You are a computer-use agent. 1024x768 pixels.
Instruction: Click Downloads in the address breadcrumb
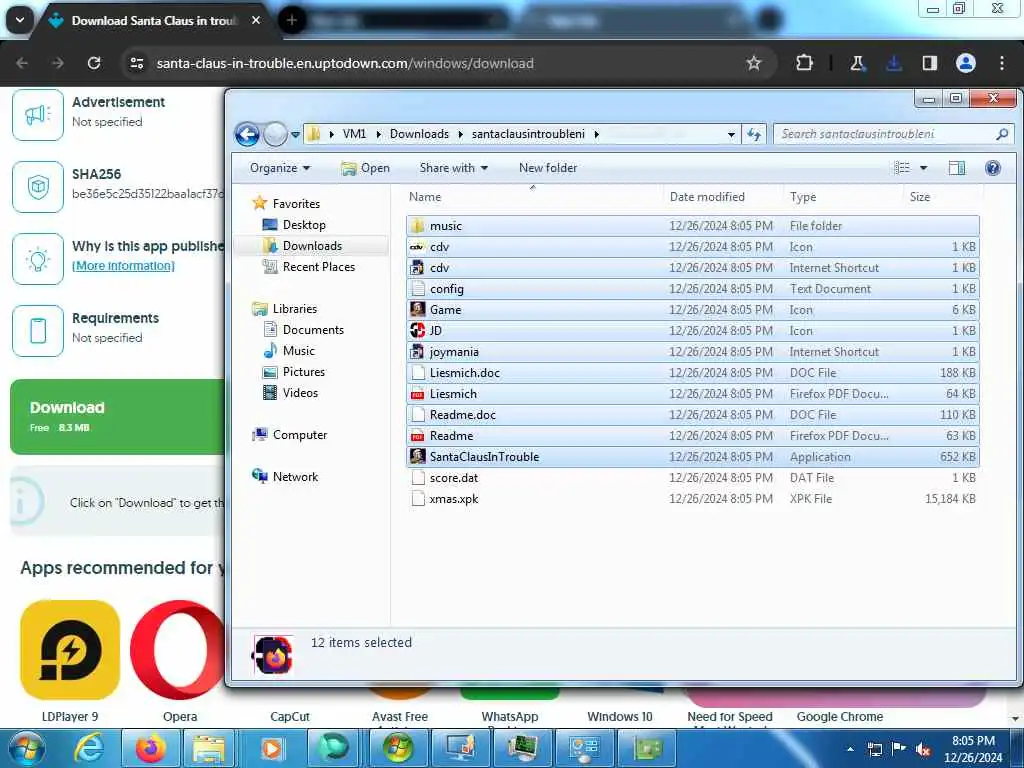[x=419, y=134]
